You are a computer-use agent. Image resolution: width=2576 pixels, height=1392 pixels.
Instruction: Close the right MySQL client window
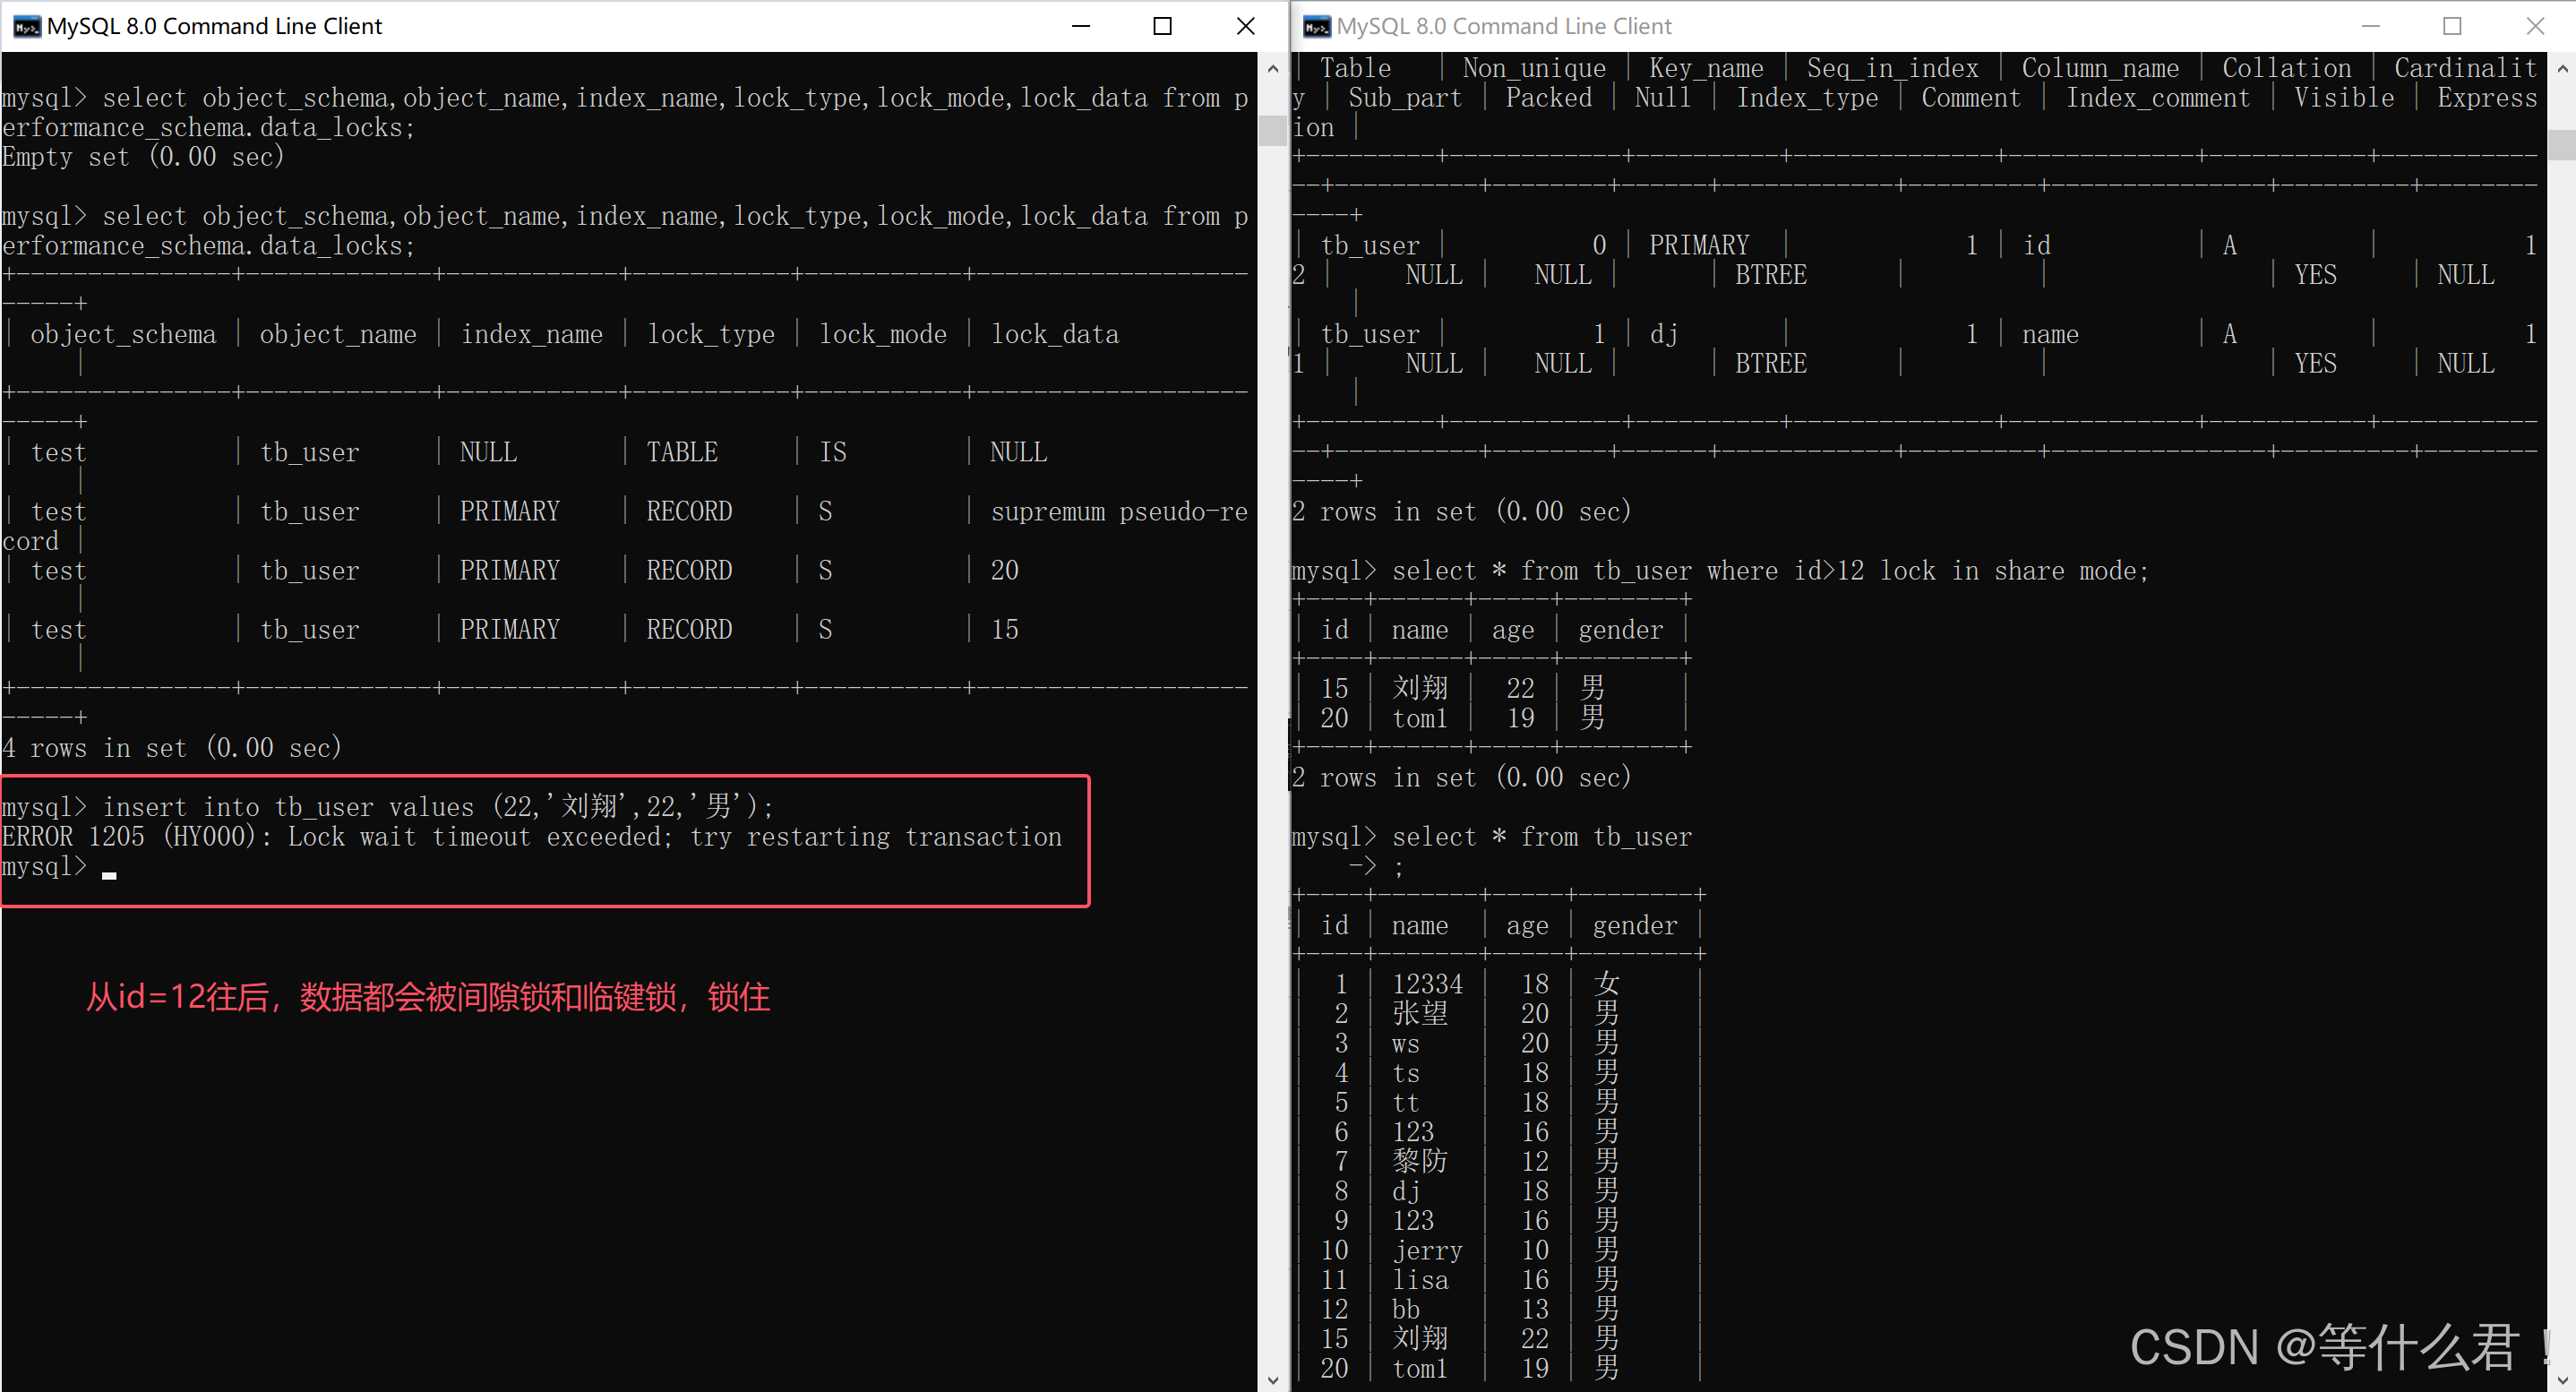(x=2535, y=26)
